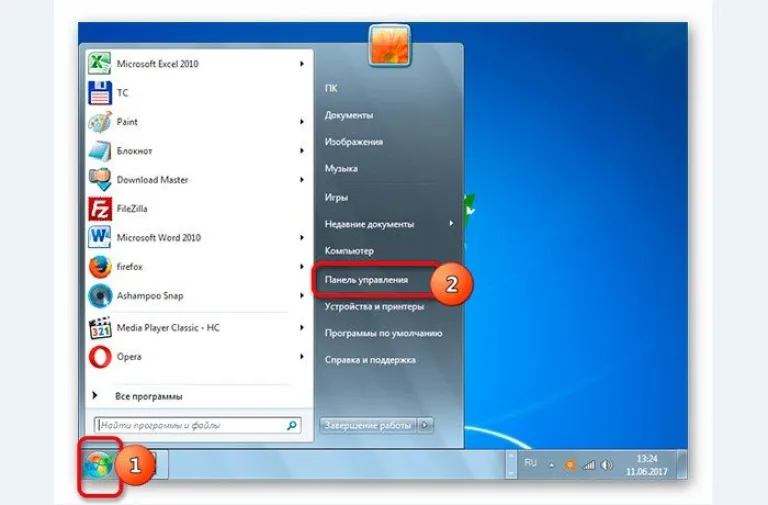
Task: Click the RU language indicator
Action: pyautogui.click(x=530, y=463)
